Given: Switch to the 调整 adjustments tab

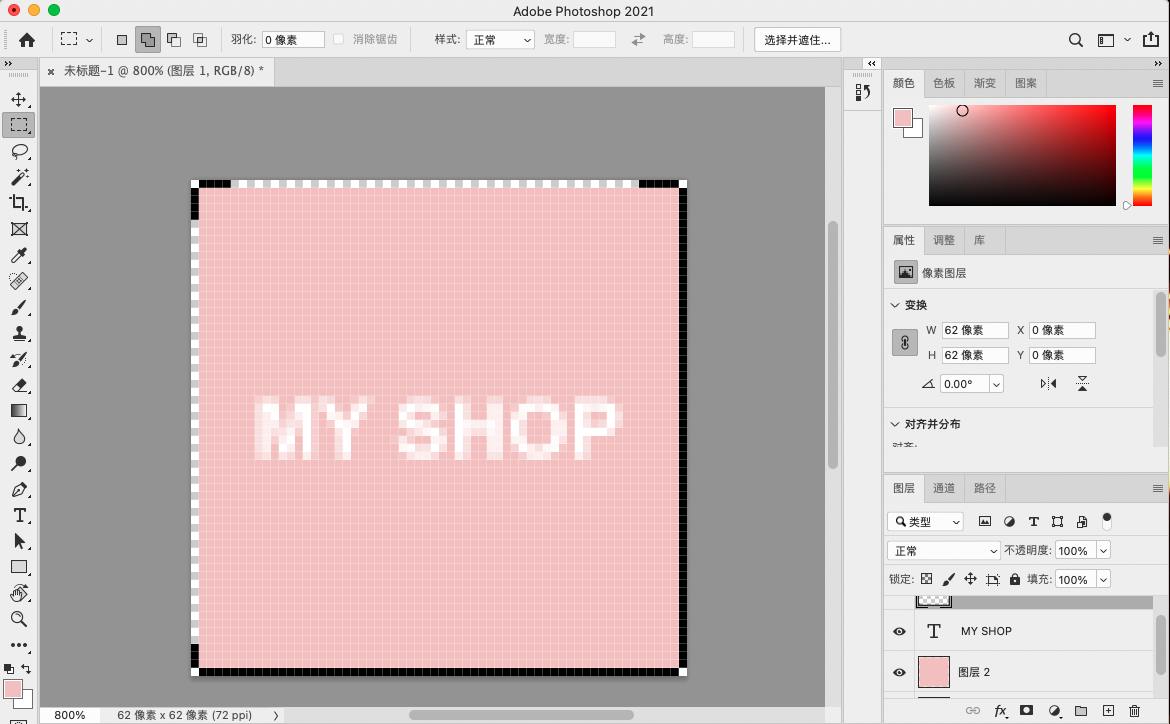Looking at the screenshot, I should coord(944,240).
